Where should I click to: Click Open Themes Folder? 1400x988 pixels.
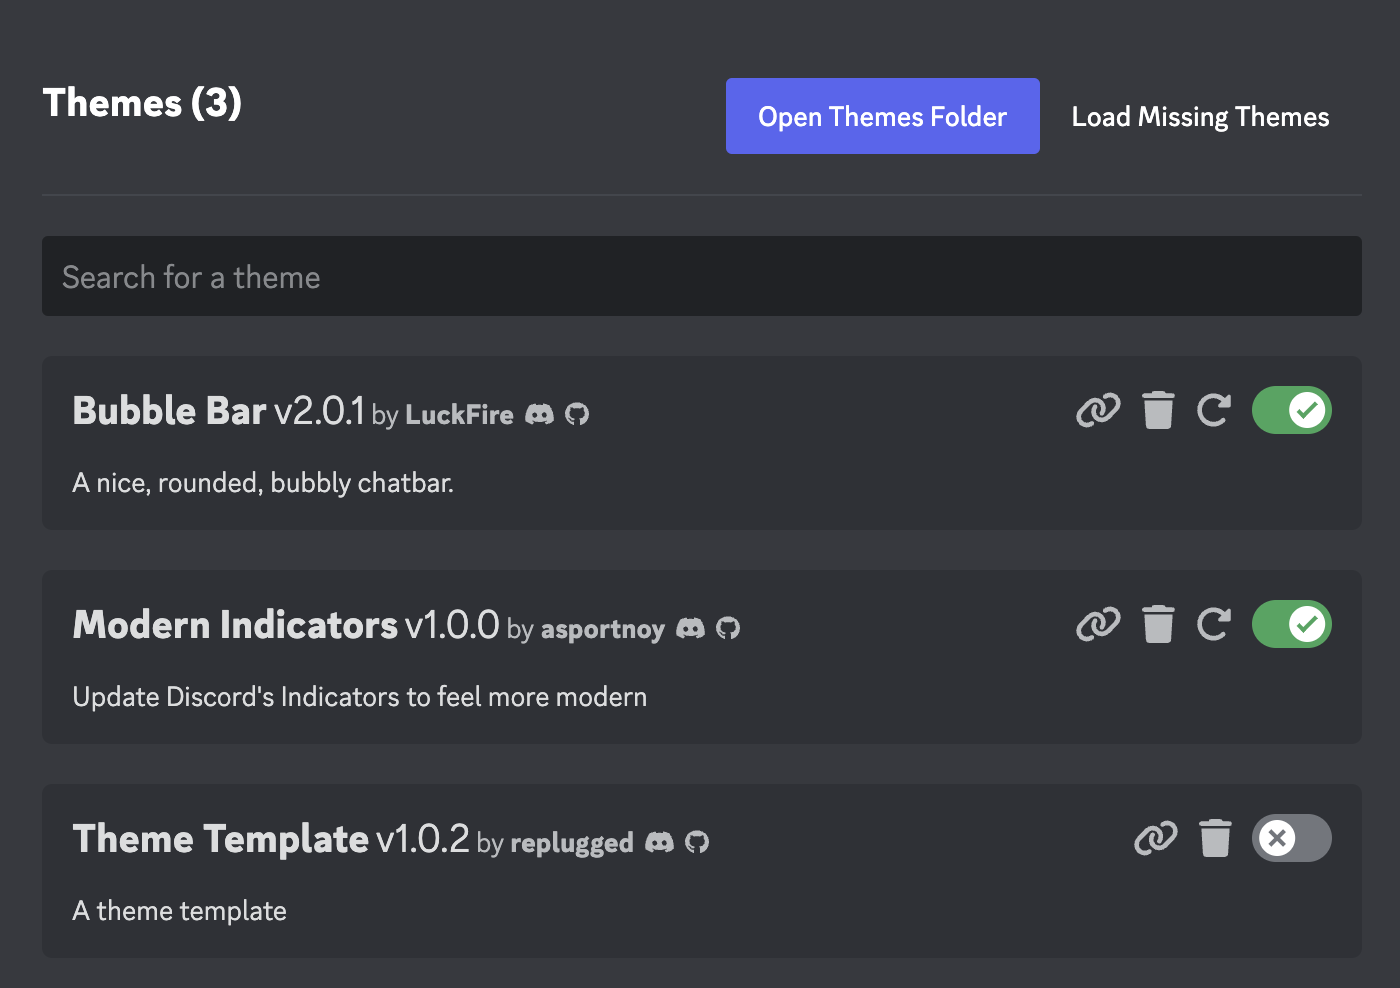(x=882, y=116)
